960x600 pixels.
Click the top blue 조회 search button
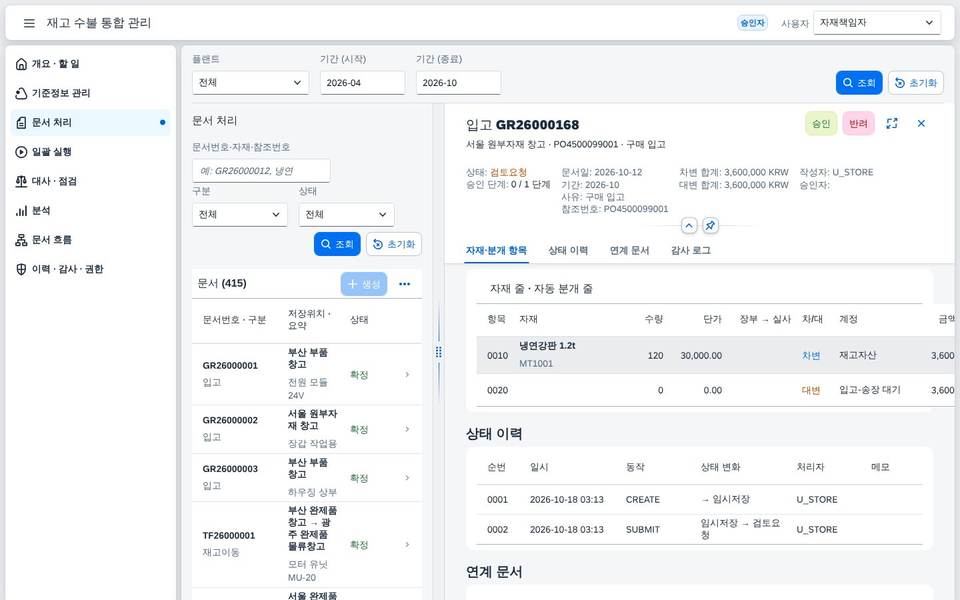pyautogui.click(x=859, y=83)
